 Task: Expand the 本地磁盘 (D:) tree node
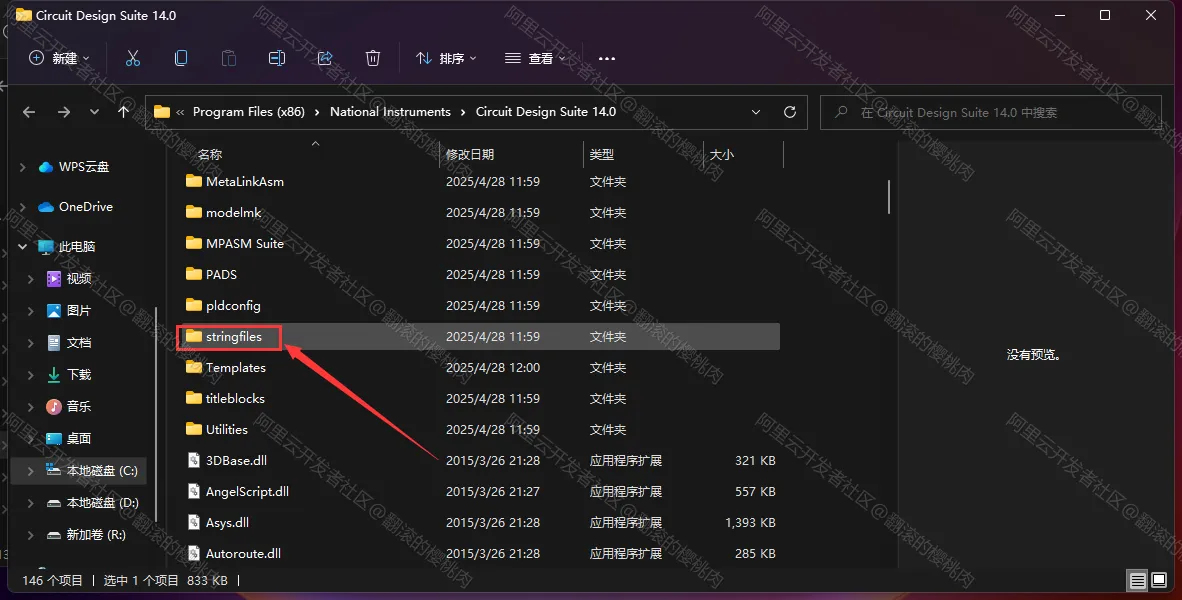click(x=31, y=503)
